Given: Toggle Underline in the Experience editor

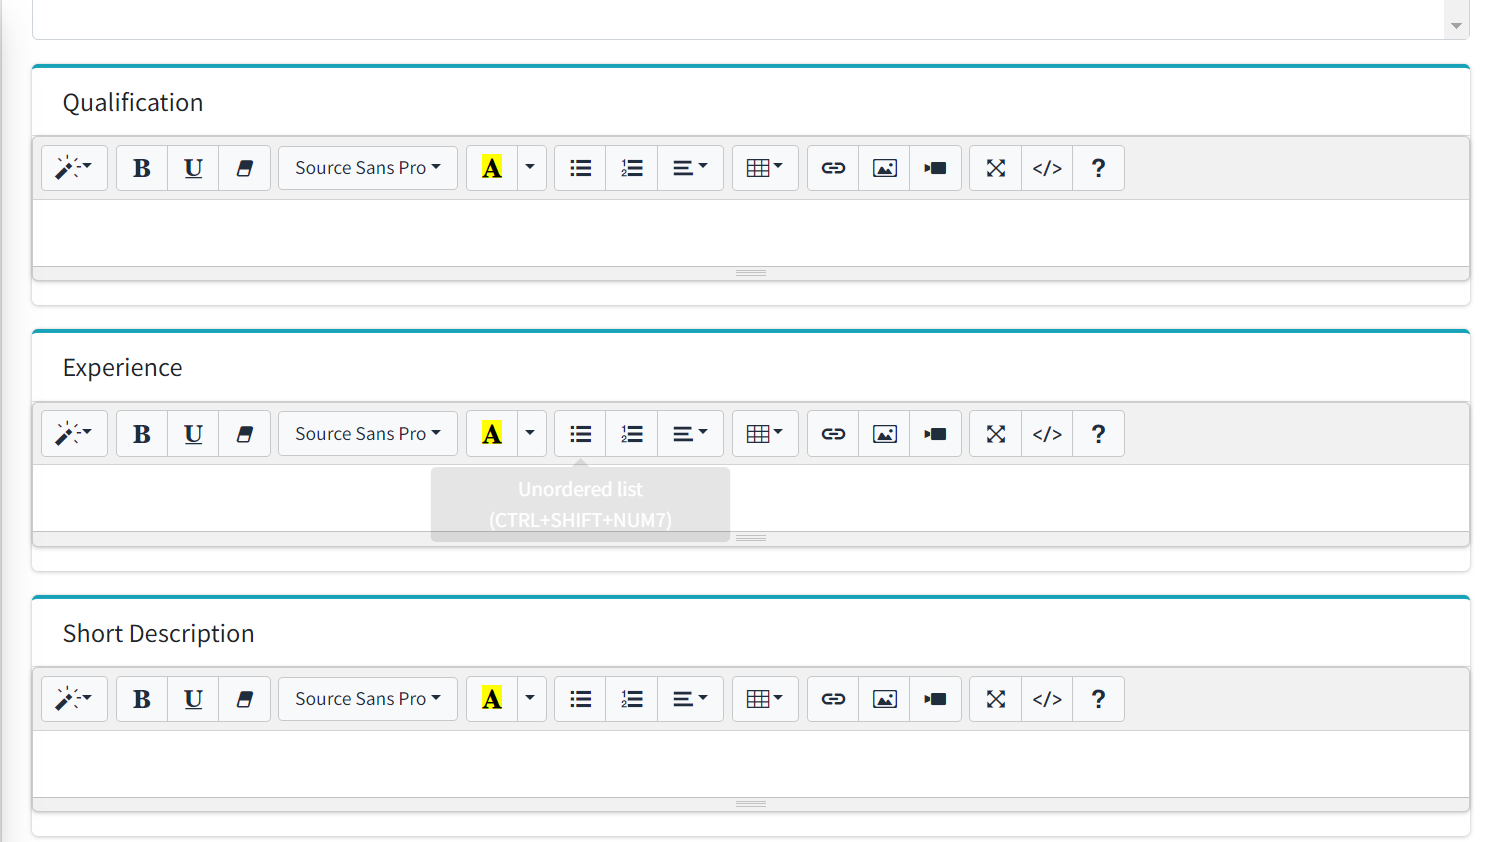Looking at the screenshot, I should (x=193, y=434).
